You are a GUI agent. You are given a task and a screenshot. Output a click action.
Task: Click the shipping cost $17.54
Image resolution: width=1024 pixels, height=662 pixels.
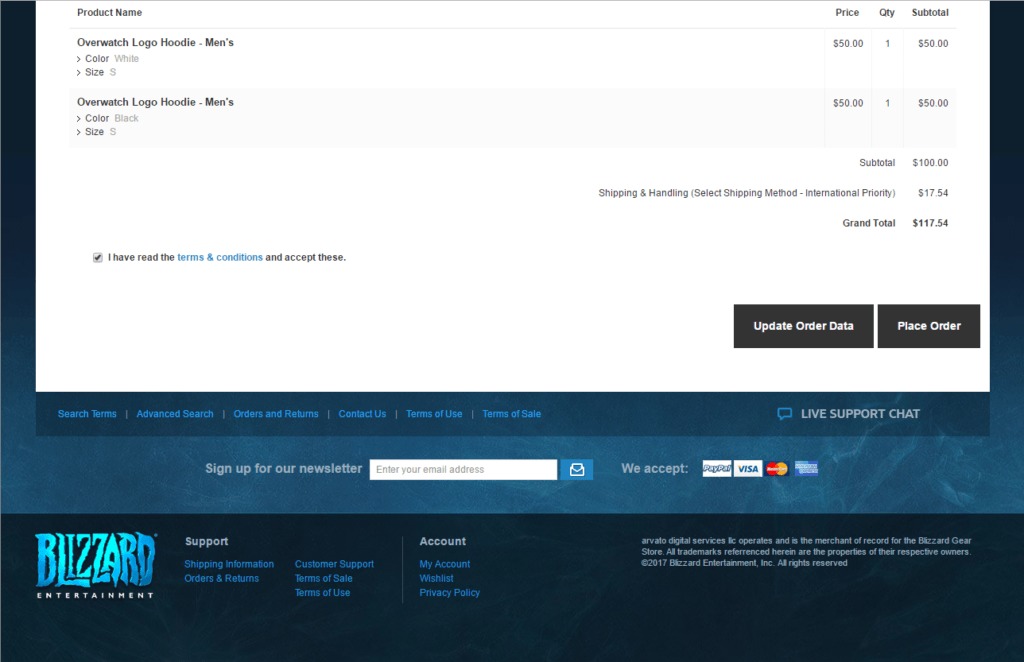(933, 193)
